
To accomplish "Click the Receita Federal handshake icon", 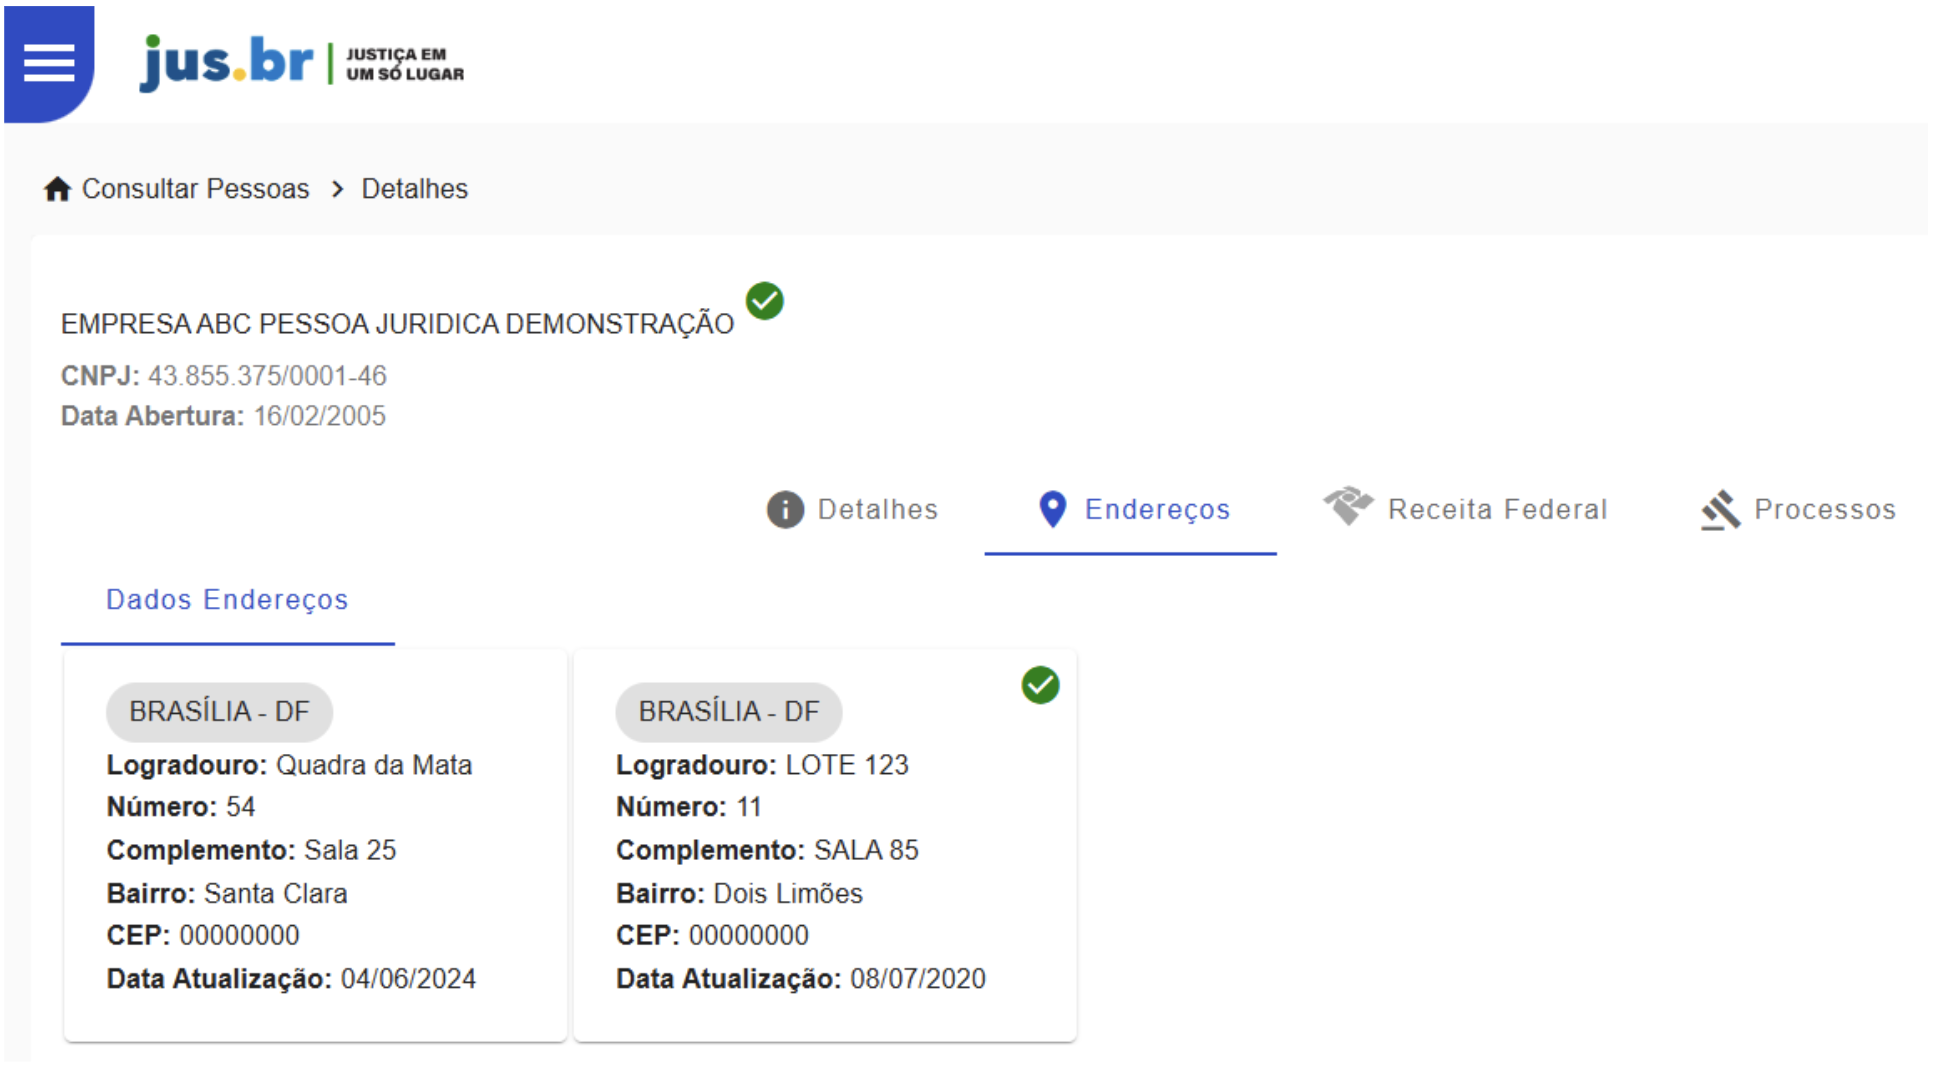I will [x=1347, y=506].
